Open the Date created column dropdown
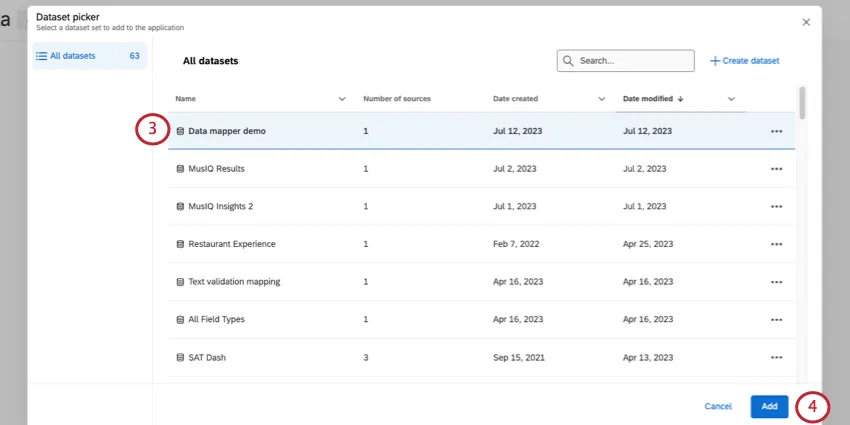This screenshot has width=850, height=425. 601,99
